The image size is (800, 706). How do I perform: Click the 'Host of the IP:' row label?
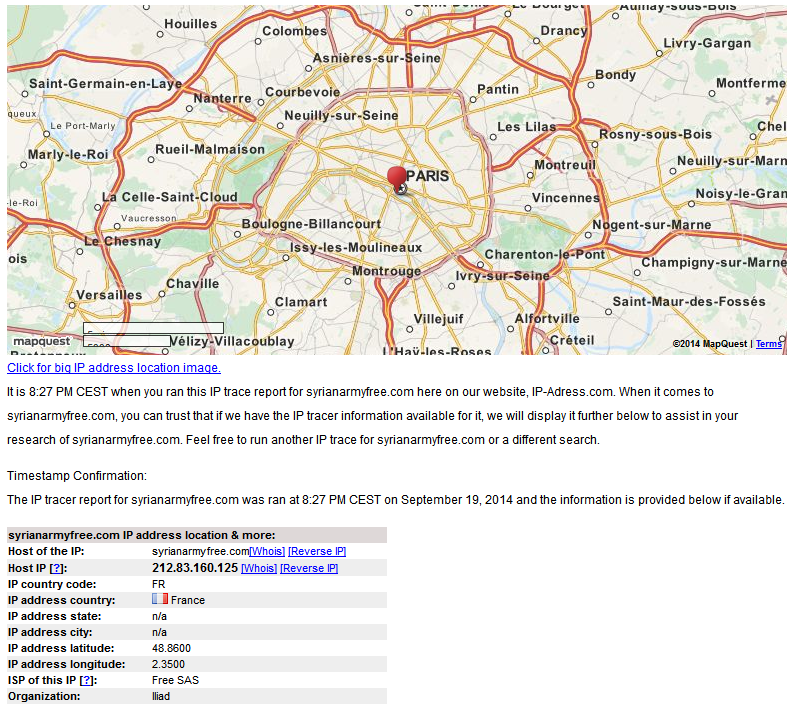point(46,551)
